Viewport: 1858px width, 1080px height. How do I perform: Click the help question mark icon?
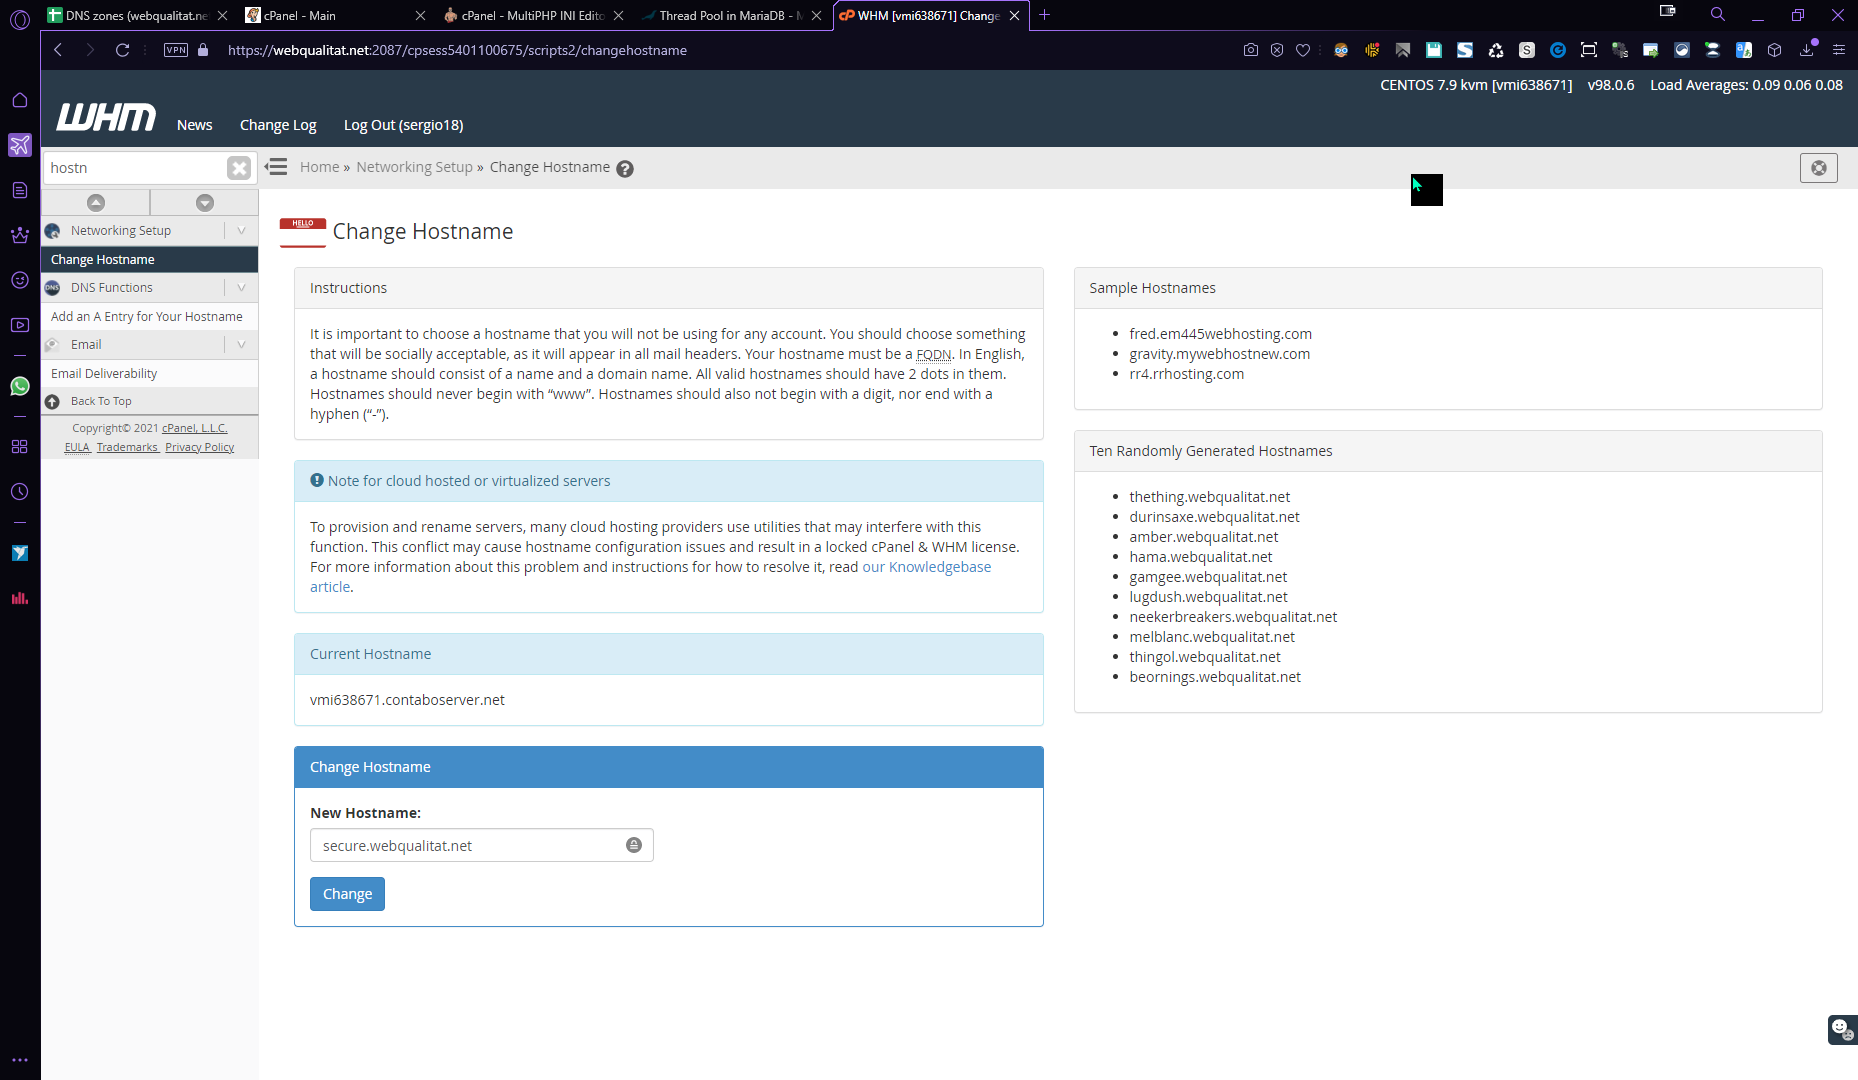pyautogui.click(x=625, y=169)
